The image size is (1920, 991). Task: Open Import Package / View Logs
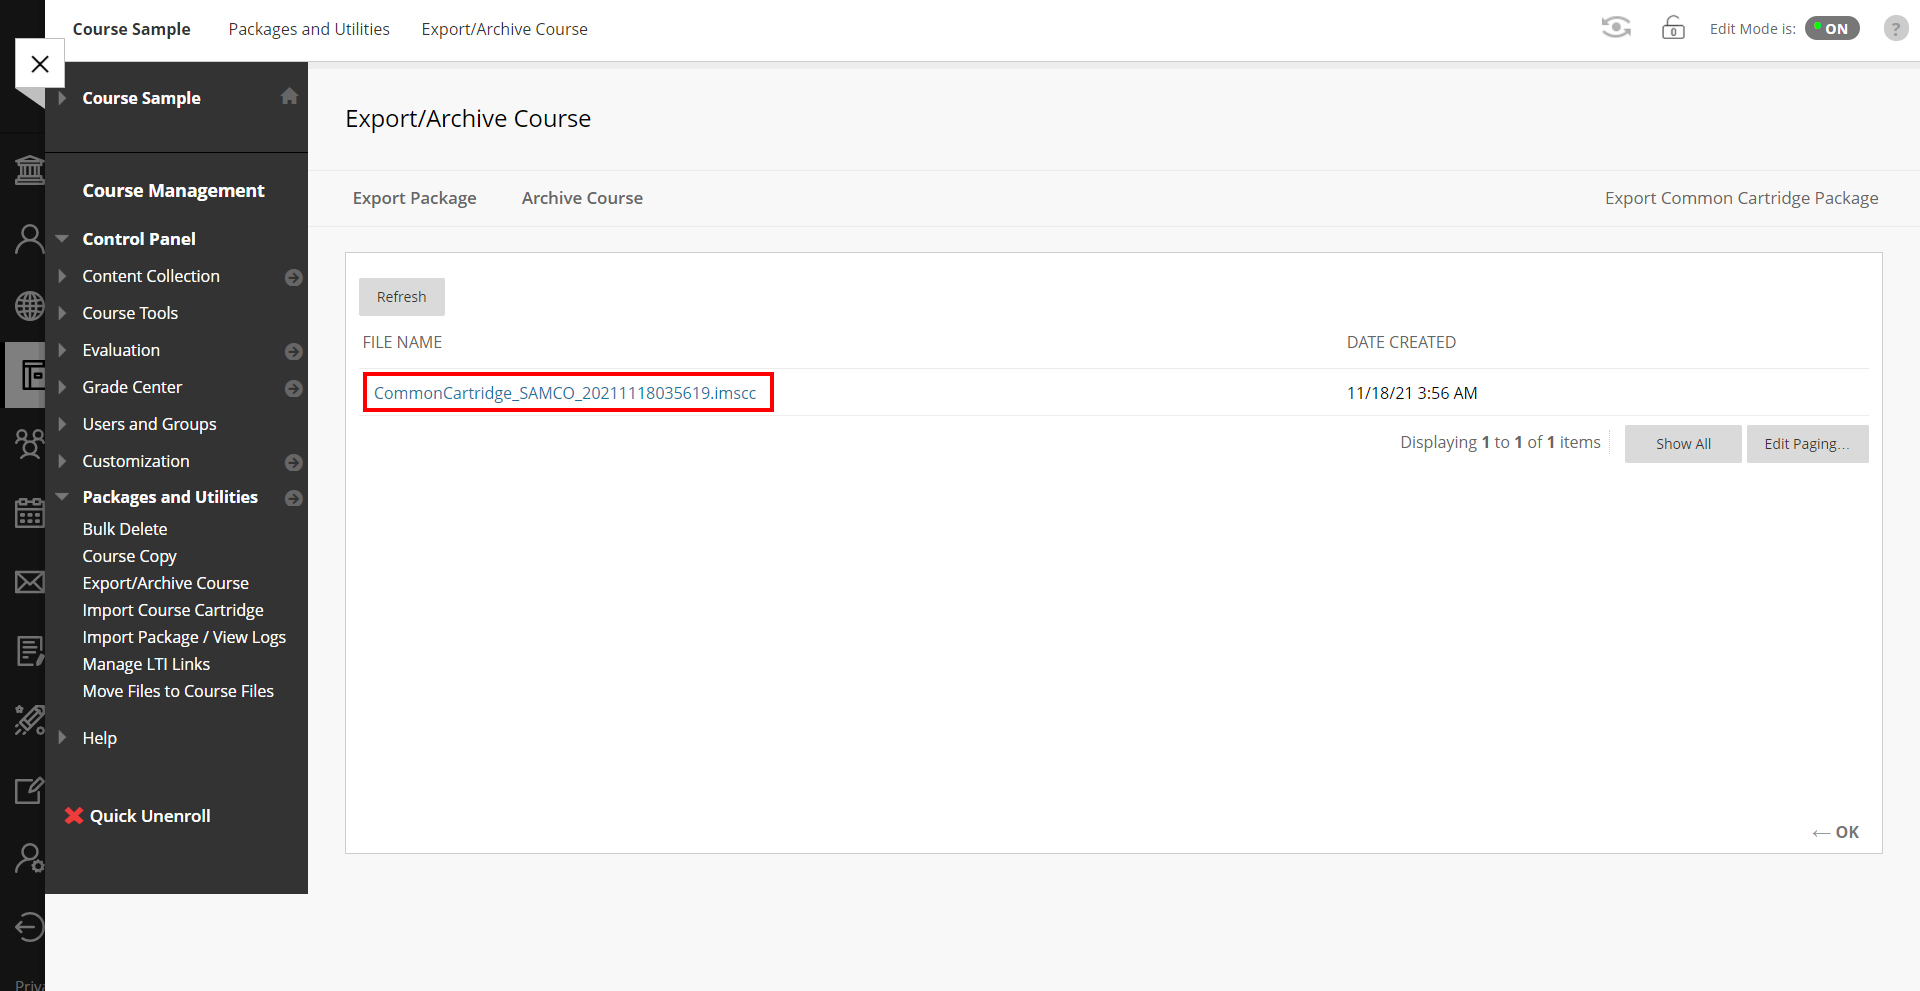pyautogui.click(x=184, y=637)
